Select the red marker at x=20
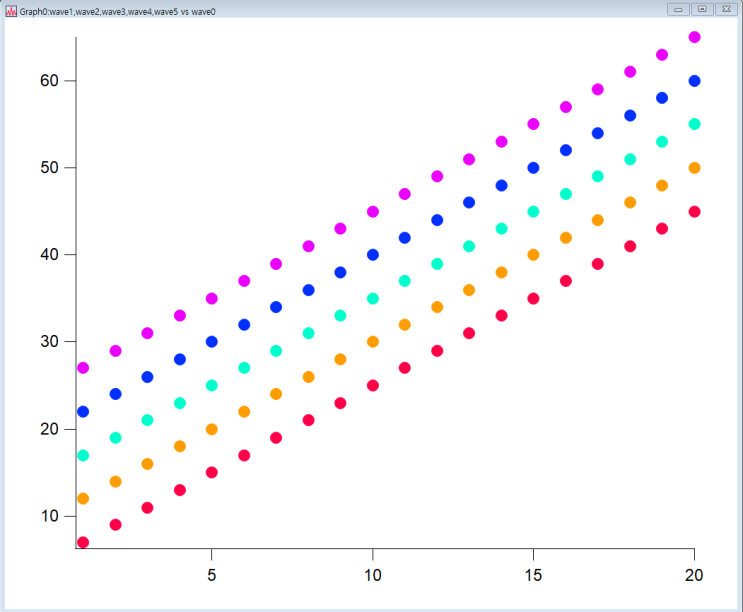 pyautogui.click(x=694, y=212)
